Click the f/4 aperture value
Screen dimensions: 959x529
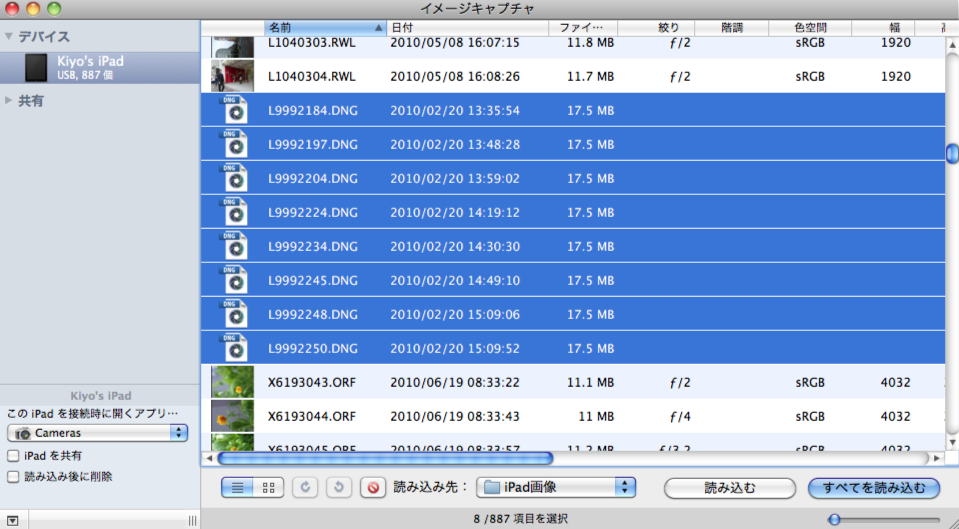680,416
